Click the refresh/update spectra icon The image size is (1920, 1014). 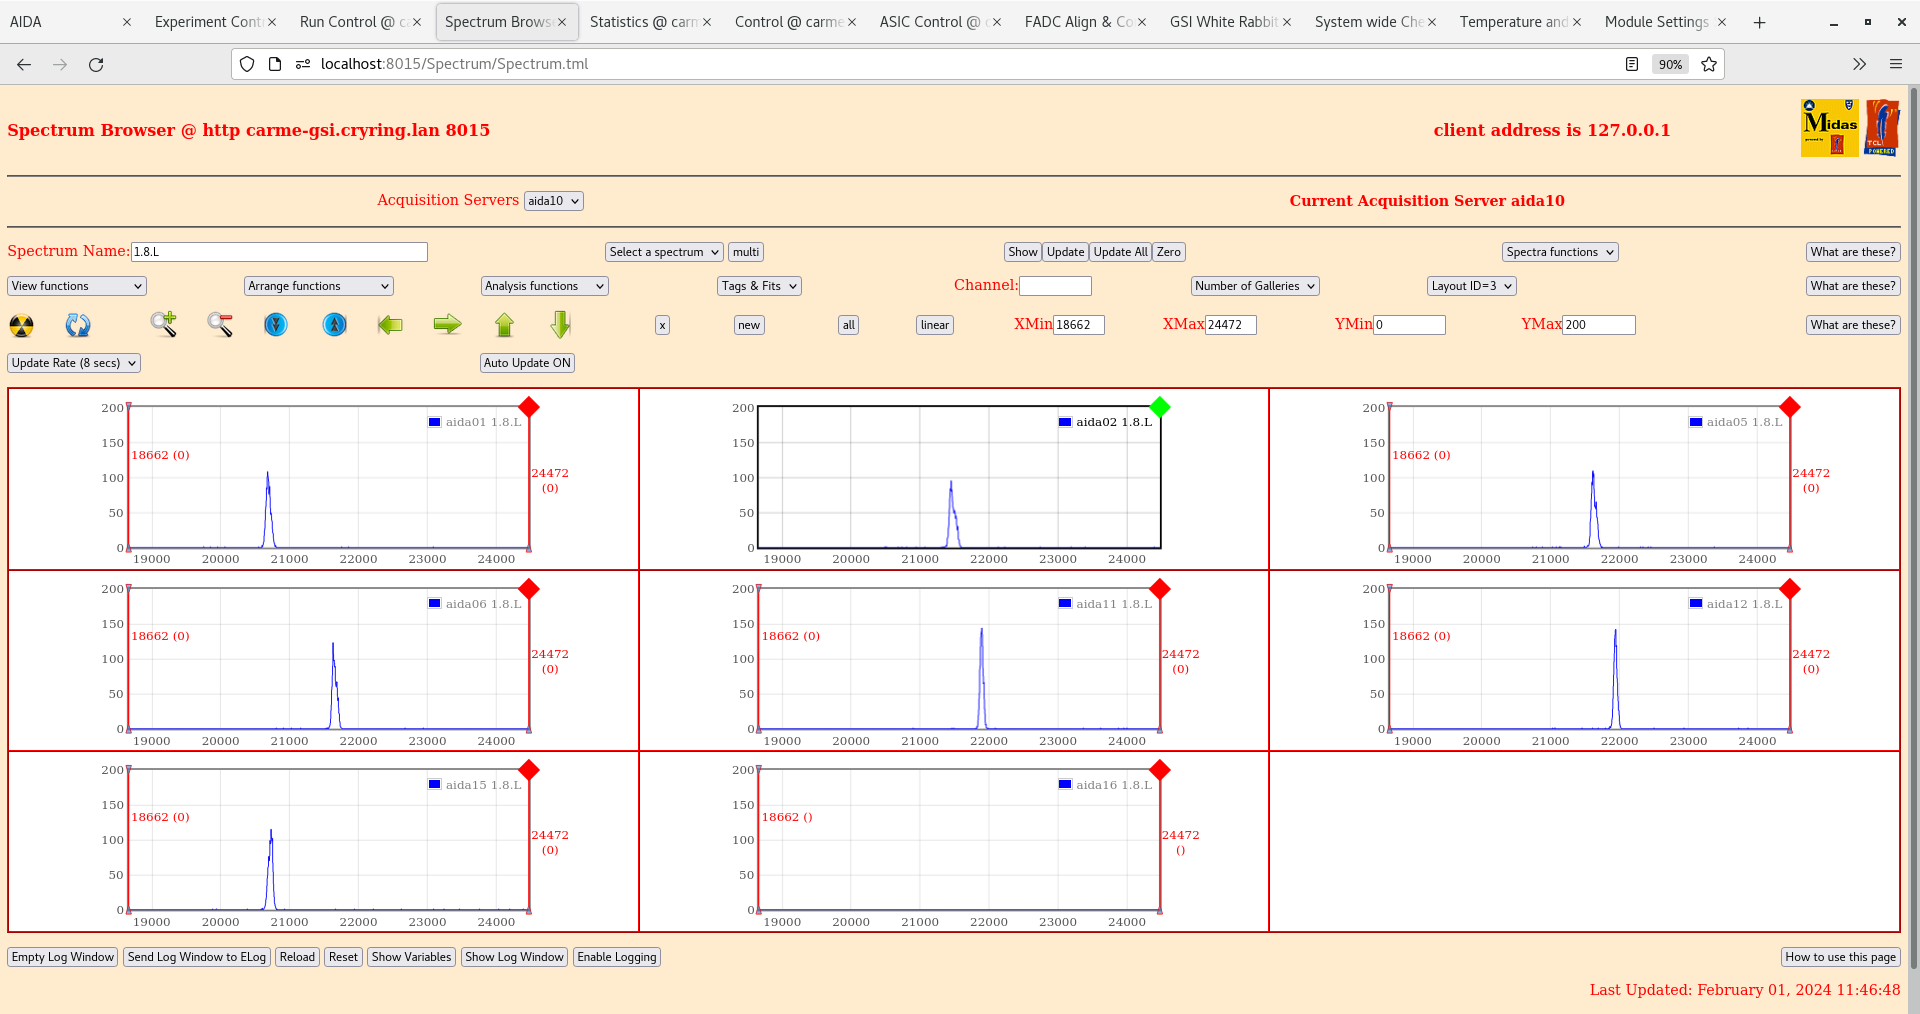point(78,325)
